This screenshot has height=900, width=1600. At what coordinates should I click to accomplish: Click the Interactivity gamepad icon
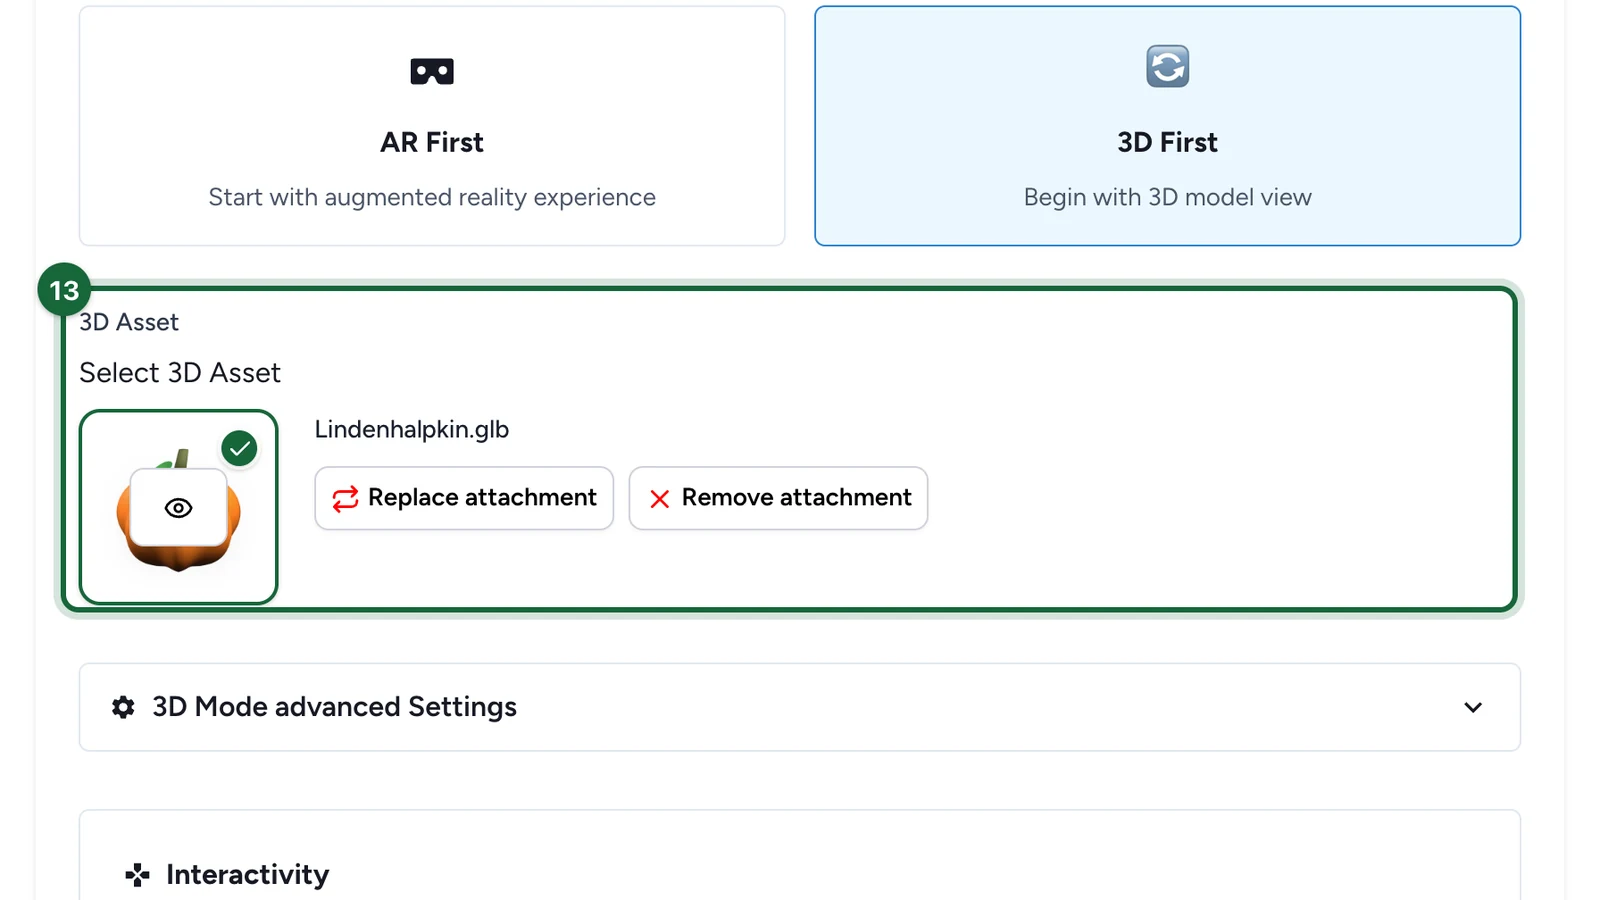coord(137,875)
